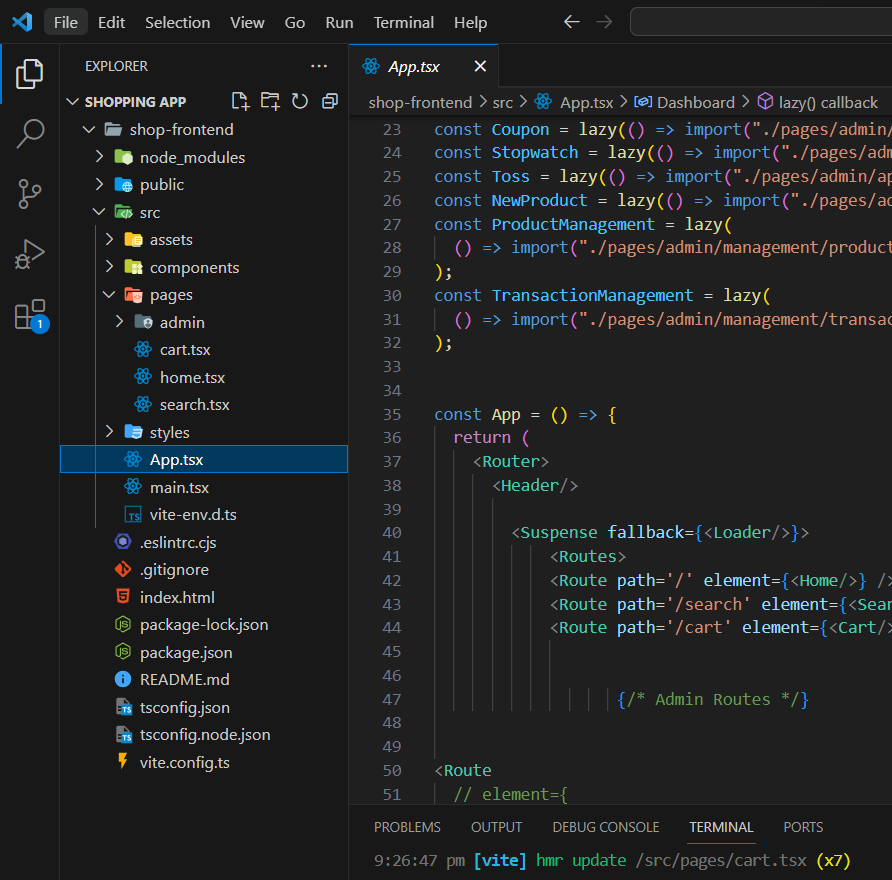Go forward with the right arrow
The height and width of the screenshot is (880, 892).
pyautogui.click(x=604, y=22)
